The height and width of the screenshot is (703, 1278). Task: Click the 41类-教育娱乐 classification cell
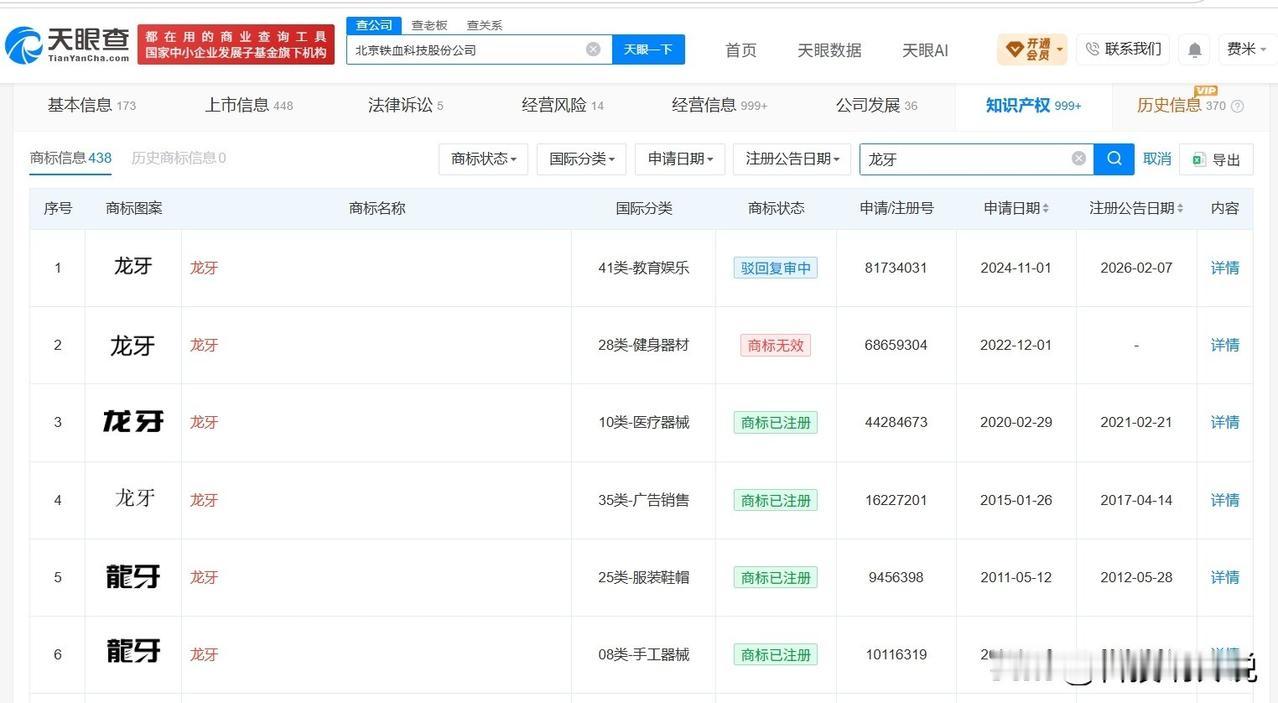point(644,268)
